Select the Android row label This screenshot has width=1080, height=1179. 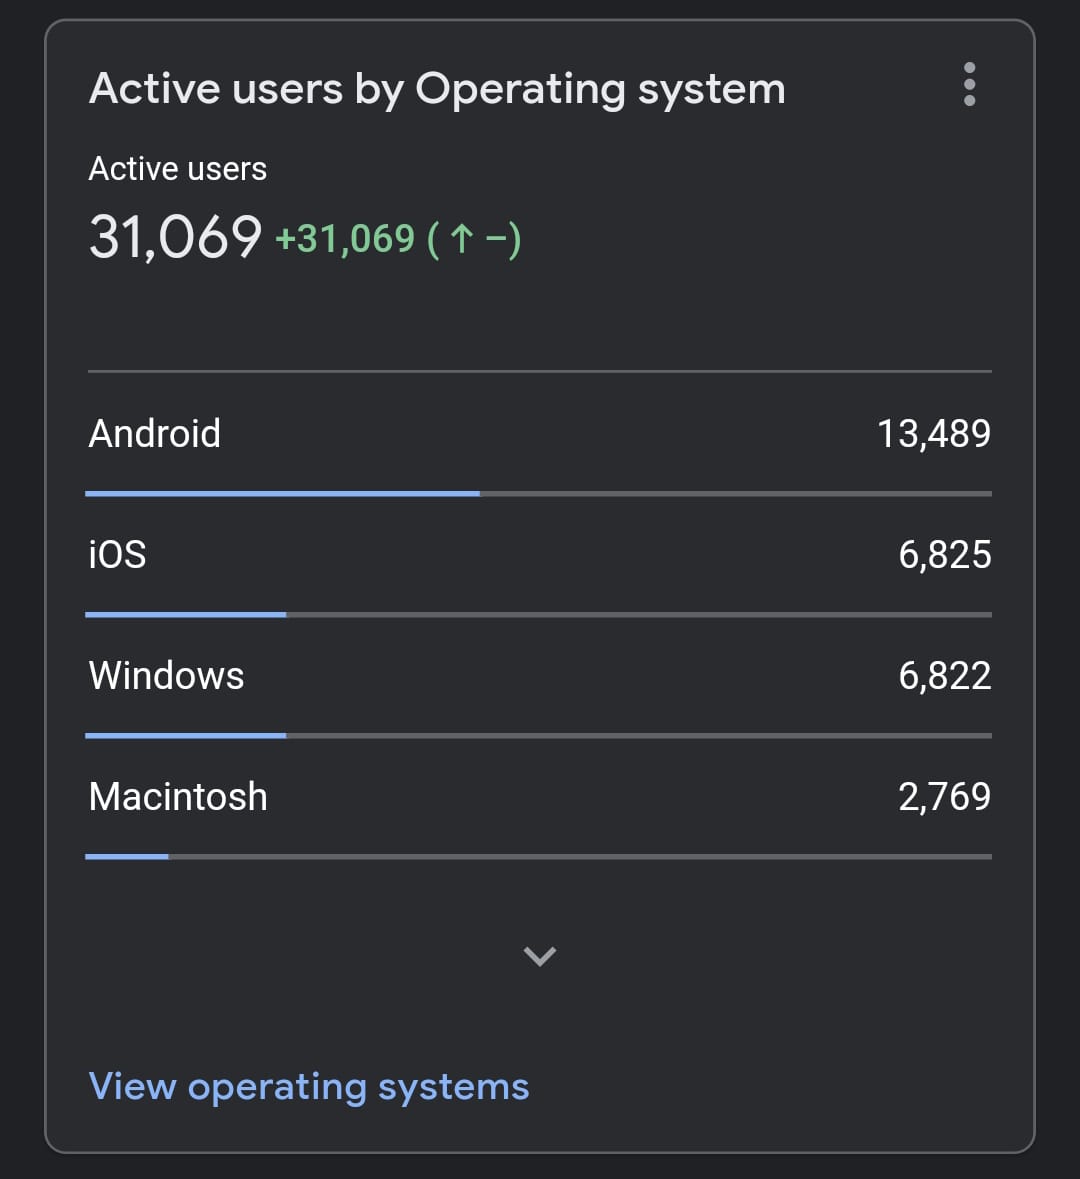point(154,434)
